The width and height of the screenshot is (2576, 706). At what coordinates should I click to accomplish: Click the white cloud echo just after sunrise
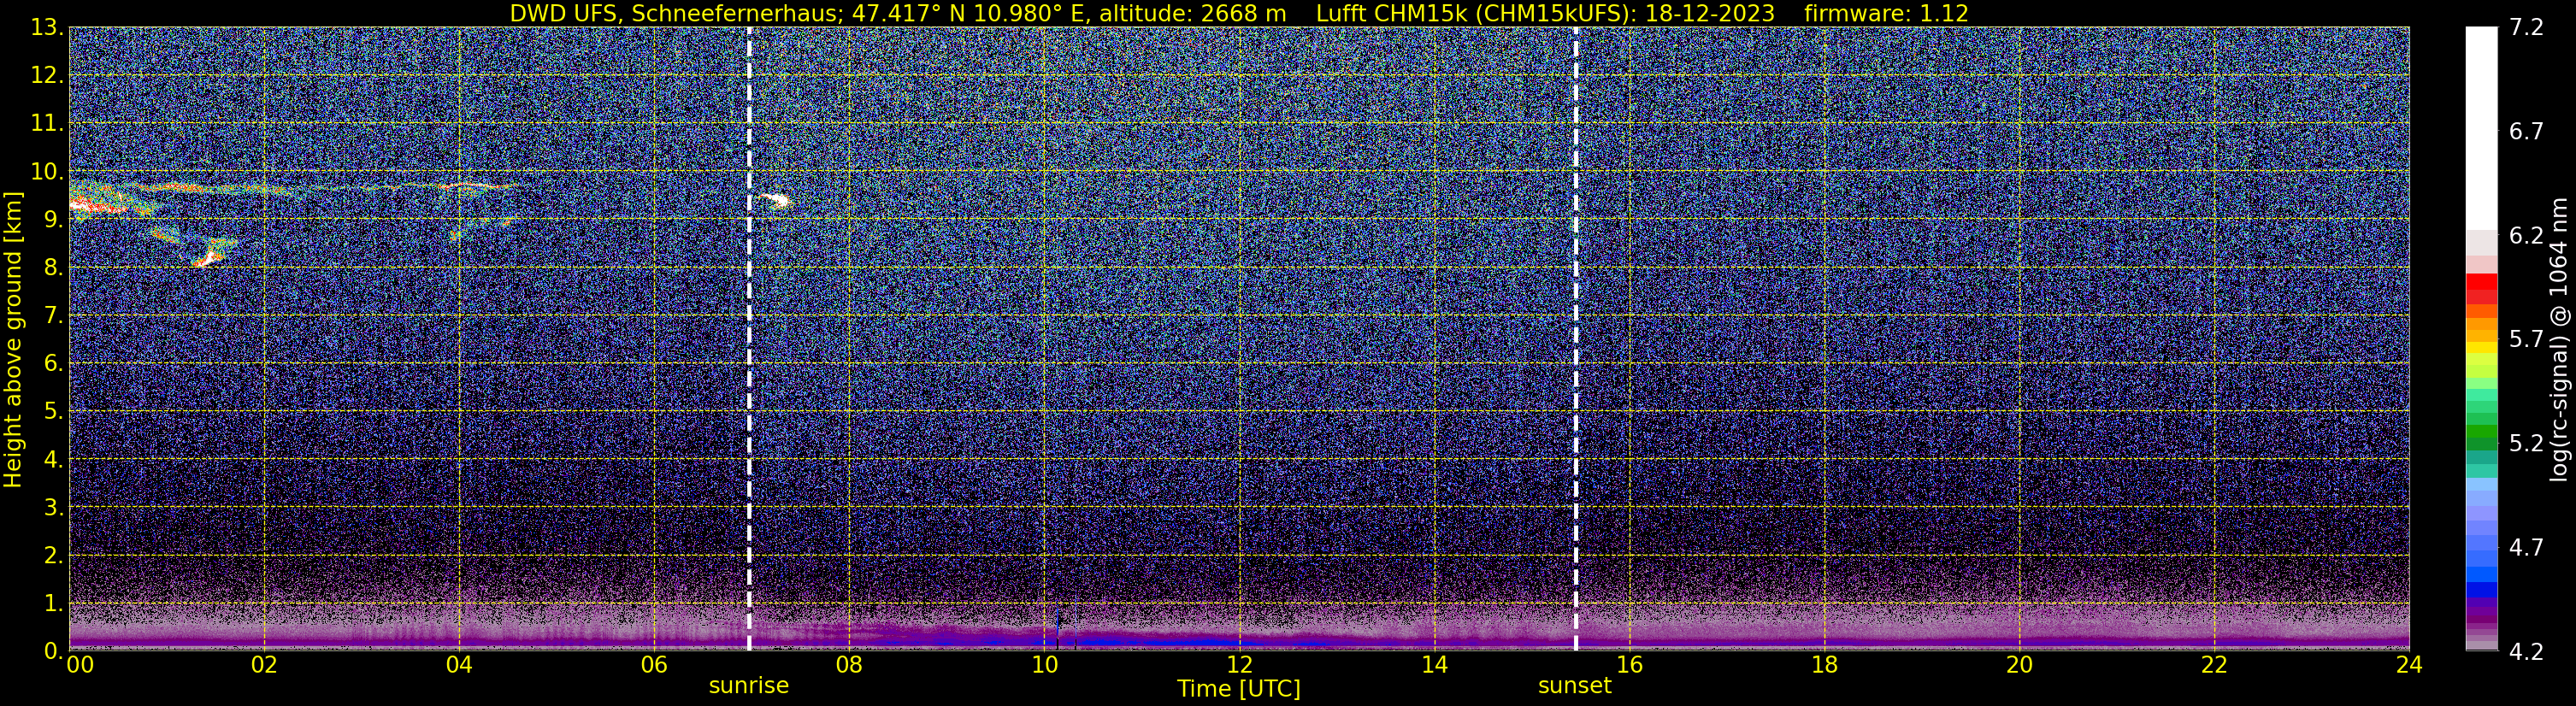(775, 201)
